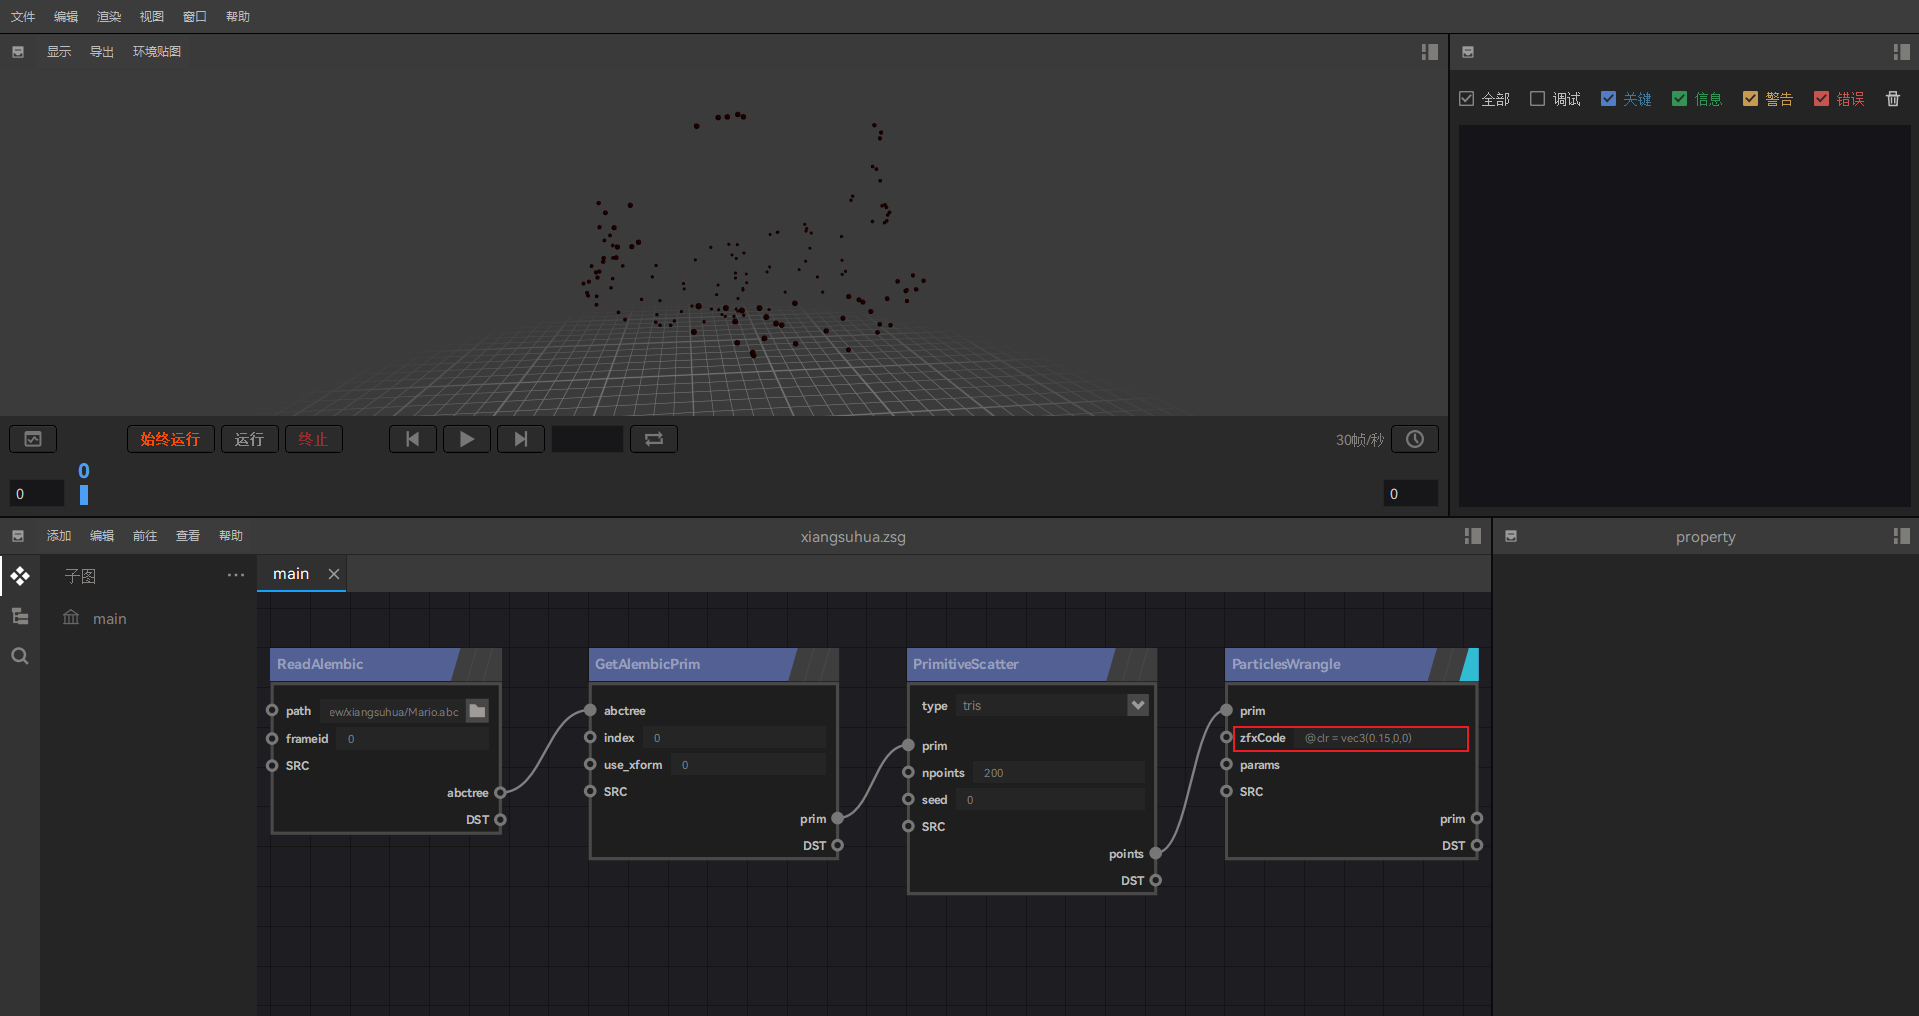Click the blue timeline frame marker
The height and width of the screenshot is (1016, 1919).
(84, 494)
